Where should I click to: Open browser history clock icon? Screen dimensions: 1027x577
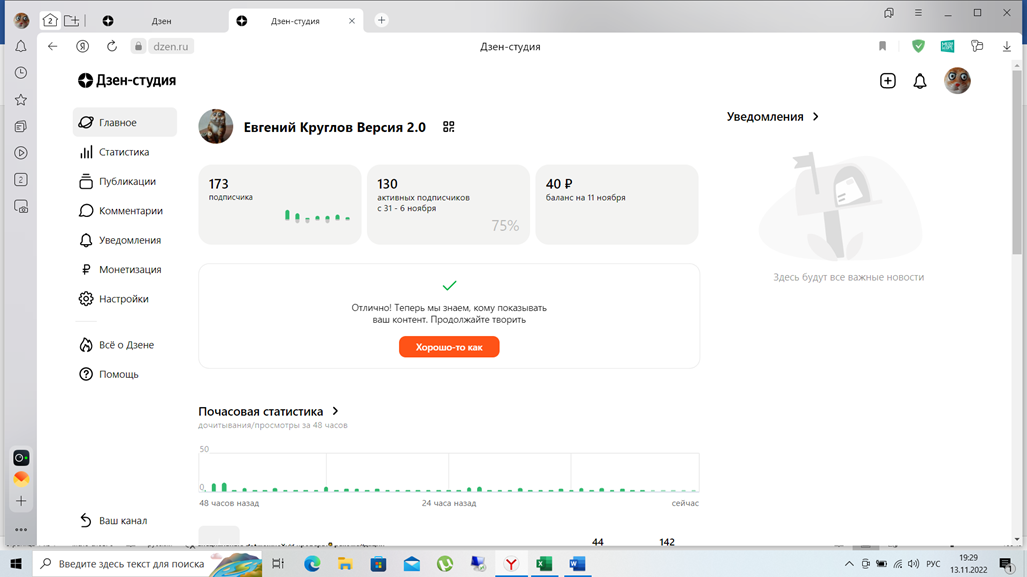(21, 73)
